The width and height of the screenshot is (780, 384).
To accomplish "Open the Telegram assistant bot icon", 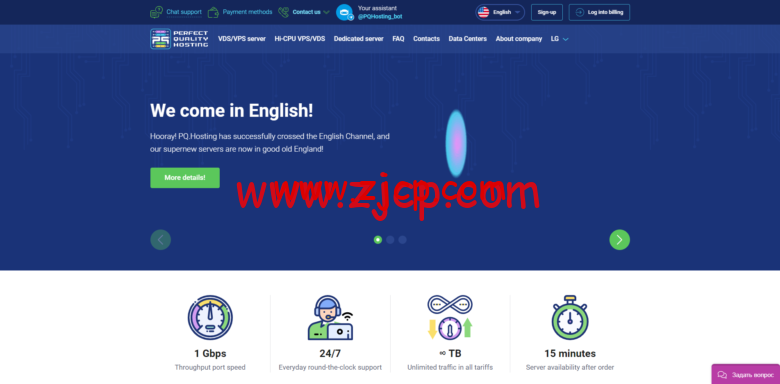I will tap(345, 12).
